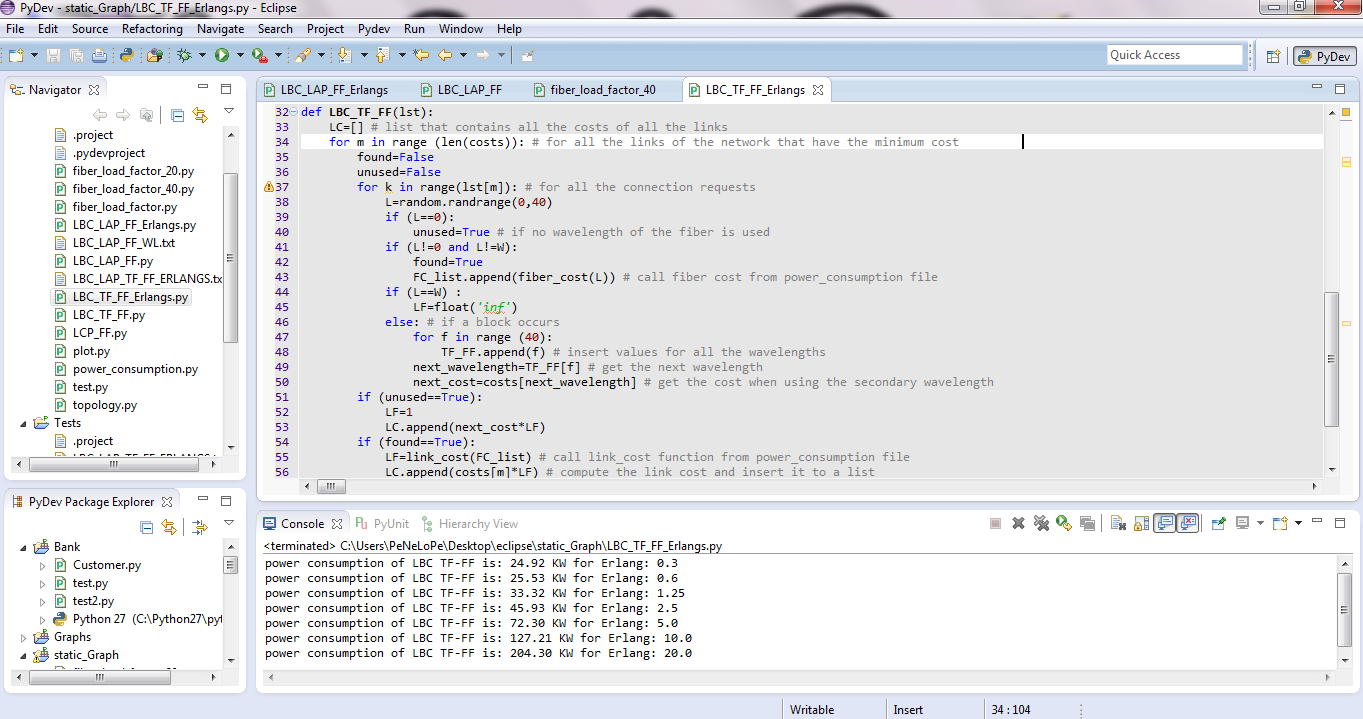Screen dimensions: 1363x719
Task: Click the Next Annotation toolbar icon
Action: pyautogui.click(x=344, y=55)
